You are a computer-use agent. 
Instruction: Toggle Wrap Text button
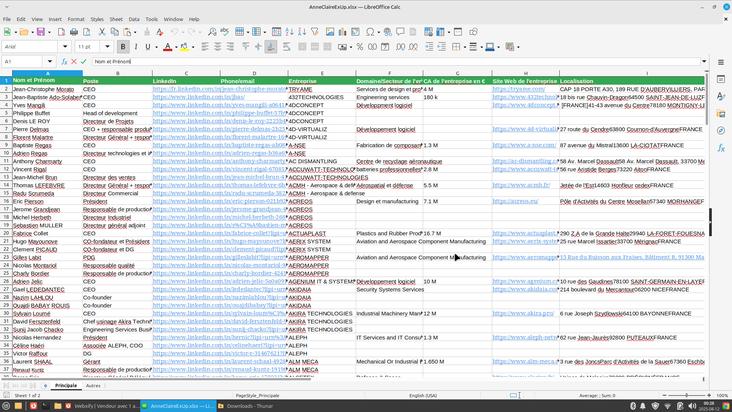coord(286,47)
